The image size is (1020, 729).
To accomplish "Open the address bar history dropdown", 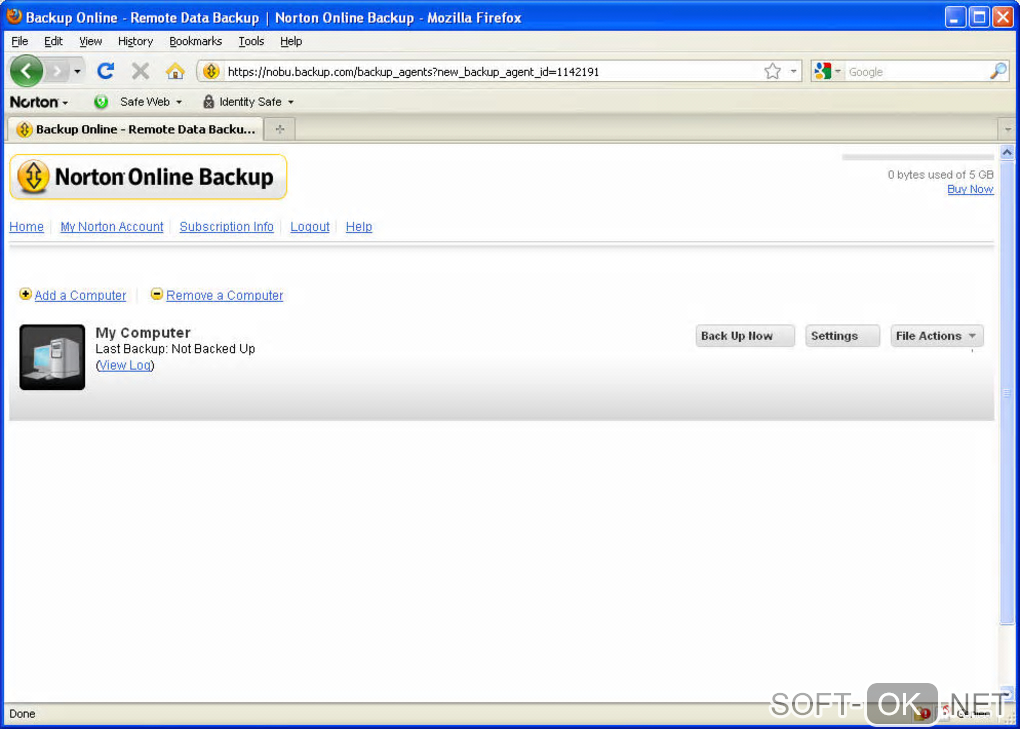I will coord(794,71).
